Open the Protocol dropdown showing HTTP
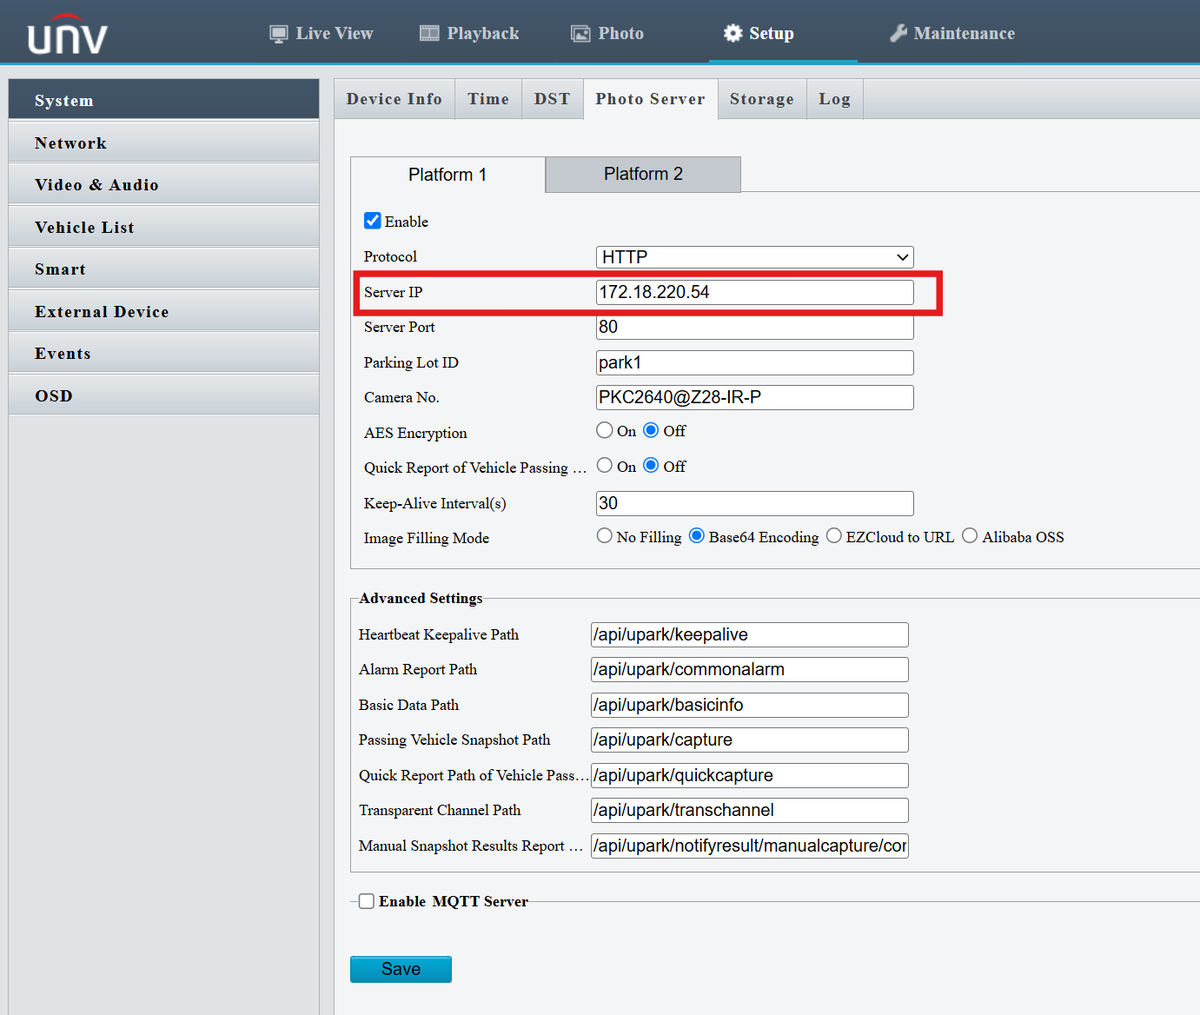This screenshot has width=1200, height=1015. coord(755,257)
